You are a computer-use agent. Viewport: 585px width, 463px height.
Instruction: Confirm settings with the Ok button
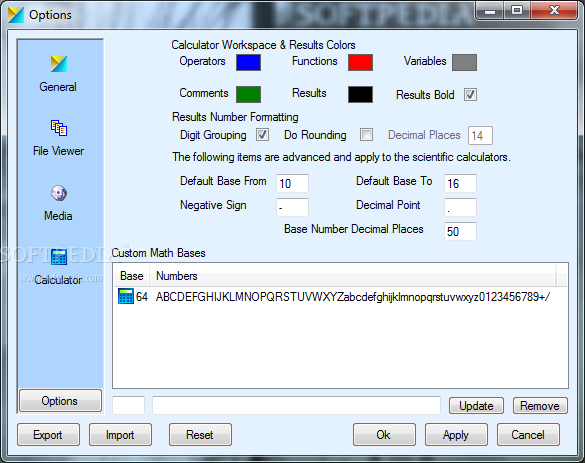(384, 435)
